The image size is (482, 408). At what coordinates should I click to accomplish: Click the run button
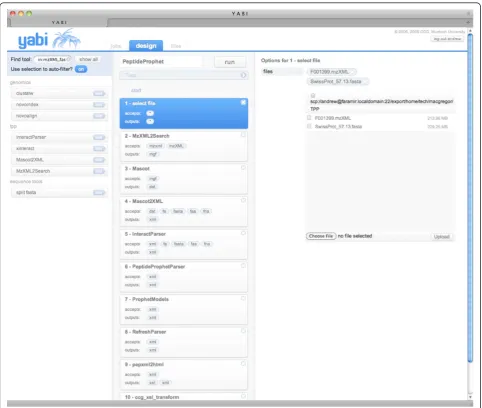tap(230, 62)
